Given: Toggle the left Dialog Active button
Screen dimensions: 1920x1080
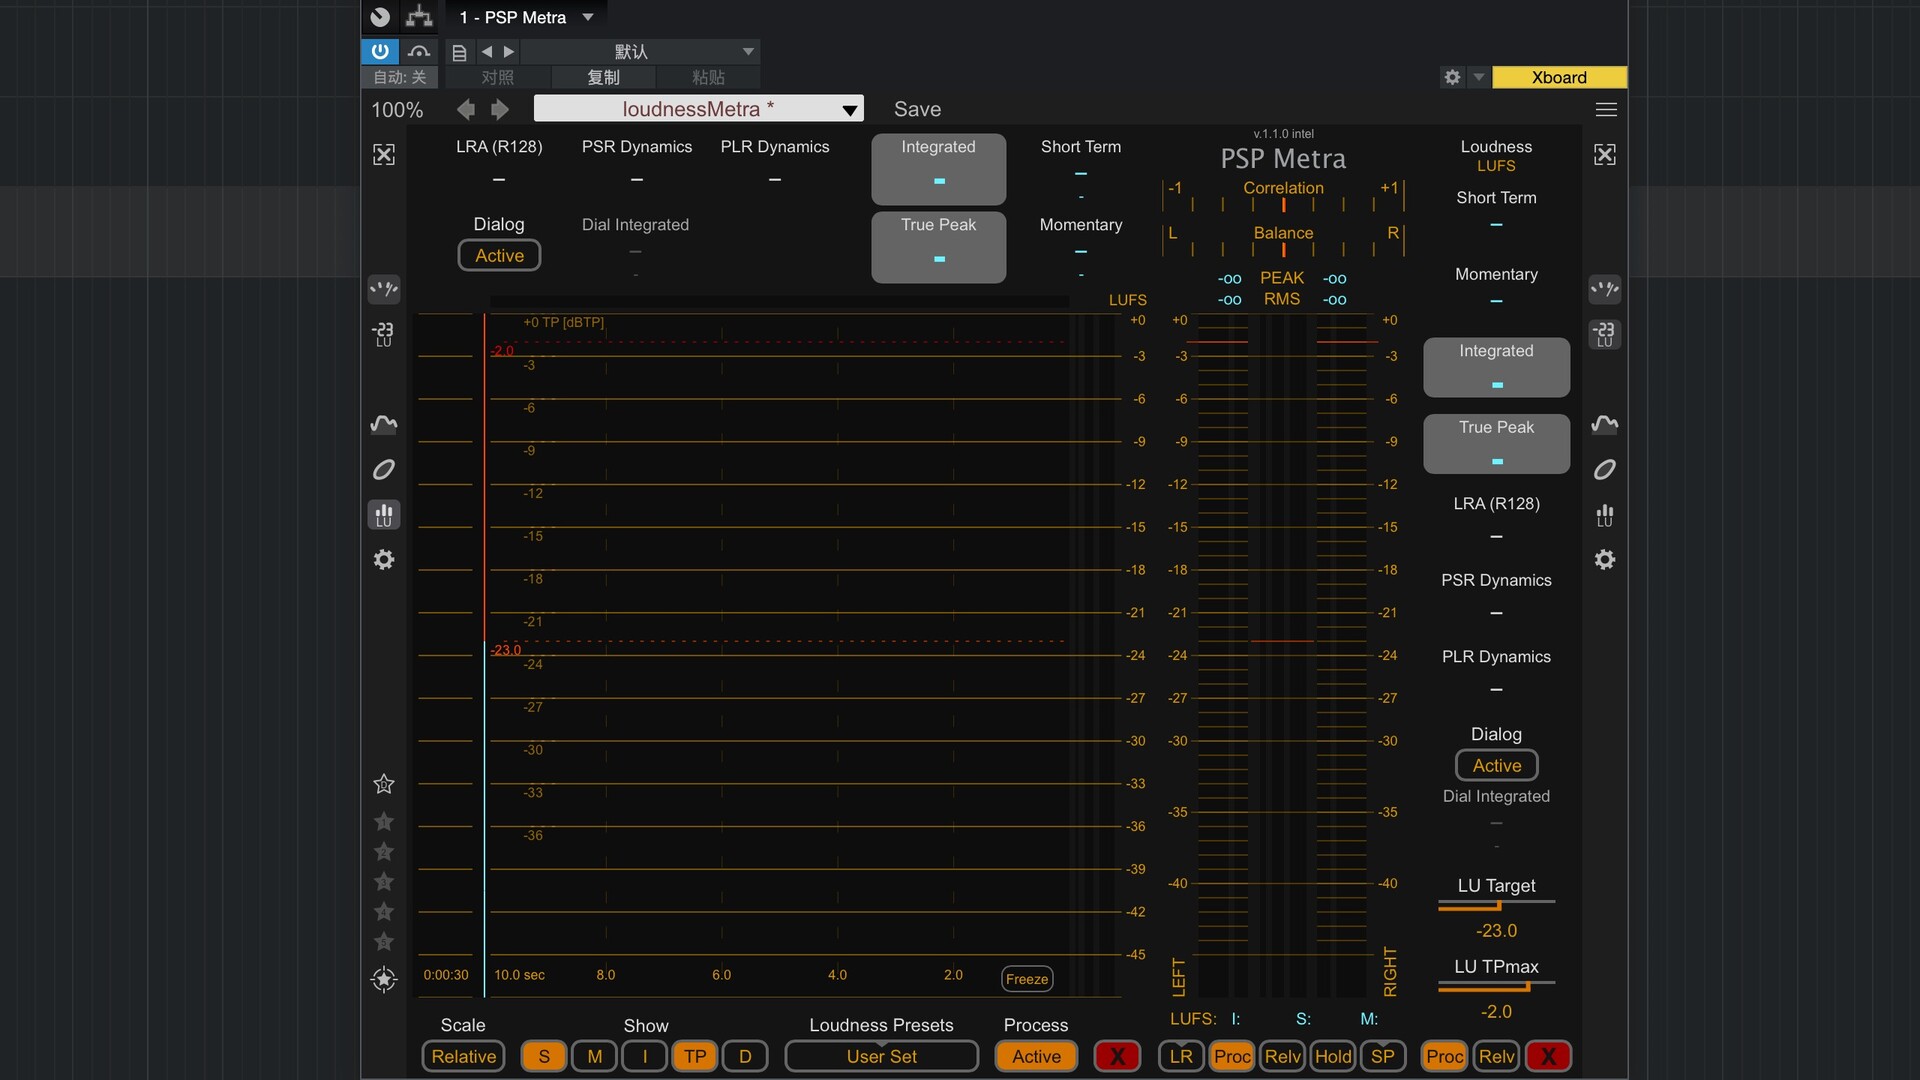Looking at the screenshot, I should [499, 255].
